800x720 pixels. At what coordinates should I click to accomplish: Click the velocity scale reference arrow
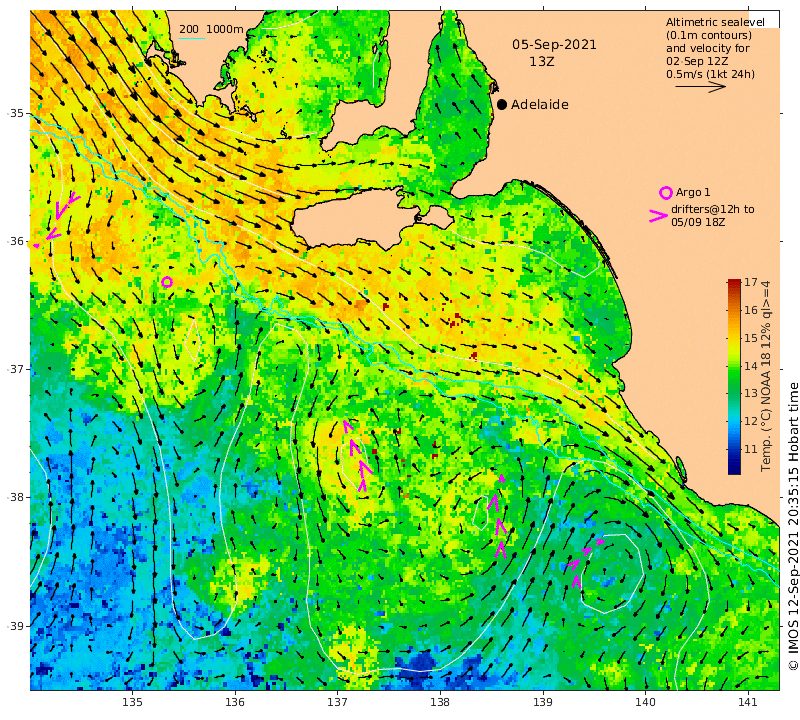(701, 86)
